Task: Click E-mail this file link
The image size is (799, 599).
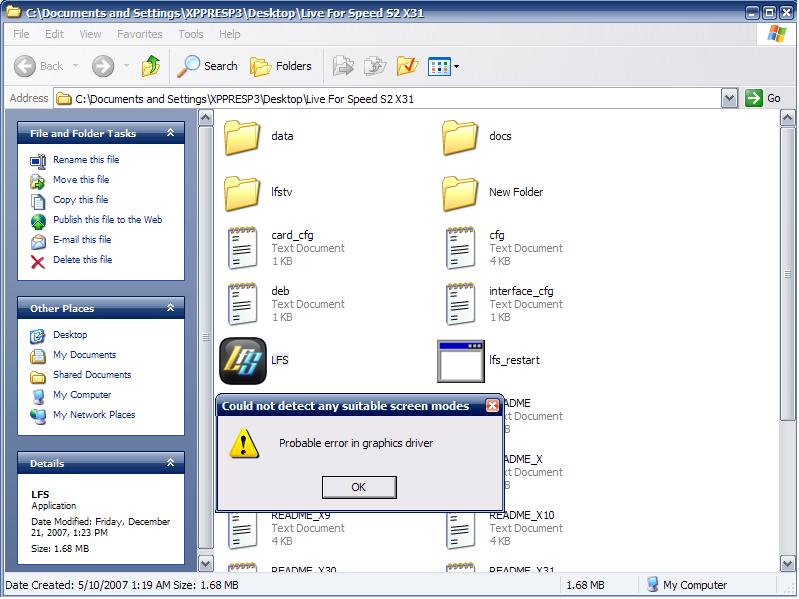Action: click(x=82, y=239)
